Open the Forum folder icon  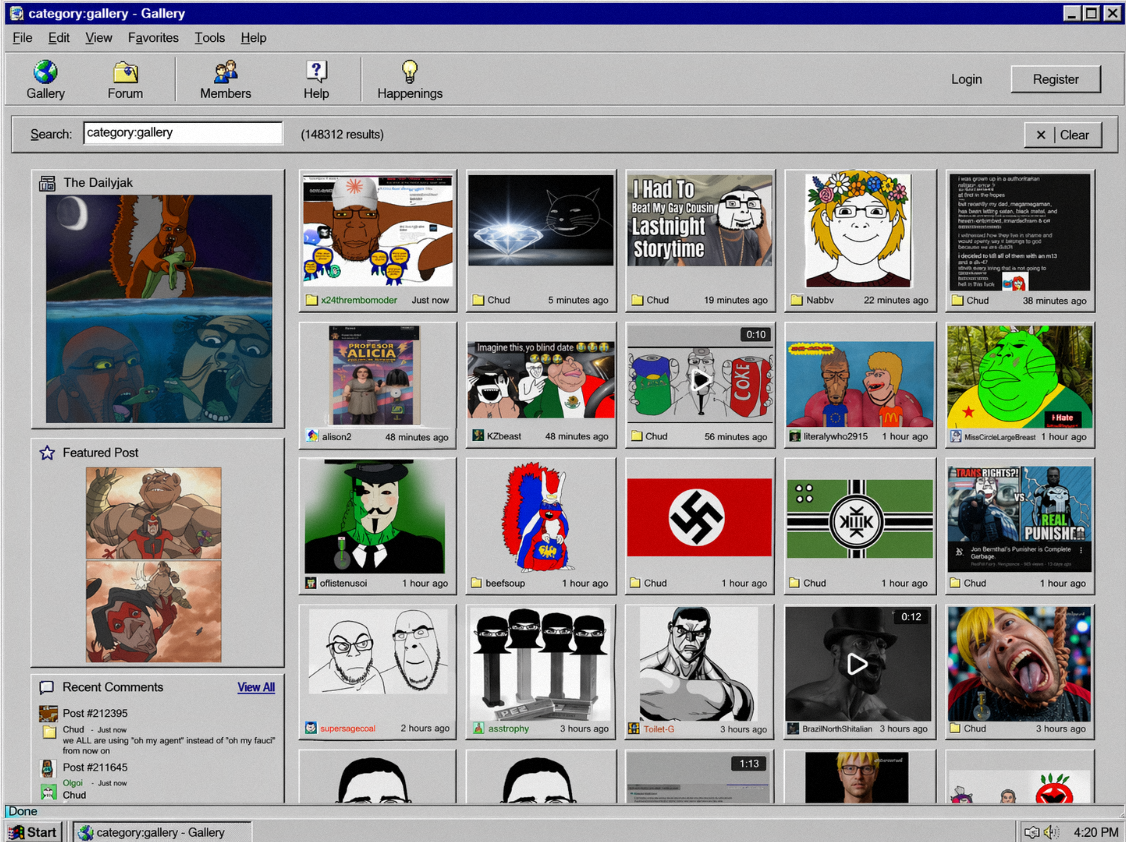125,72
